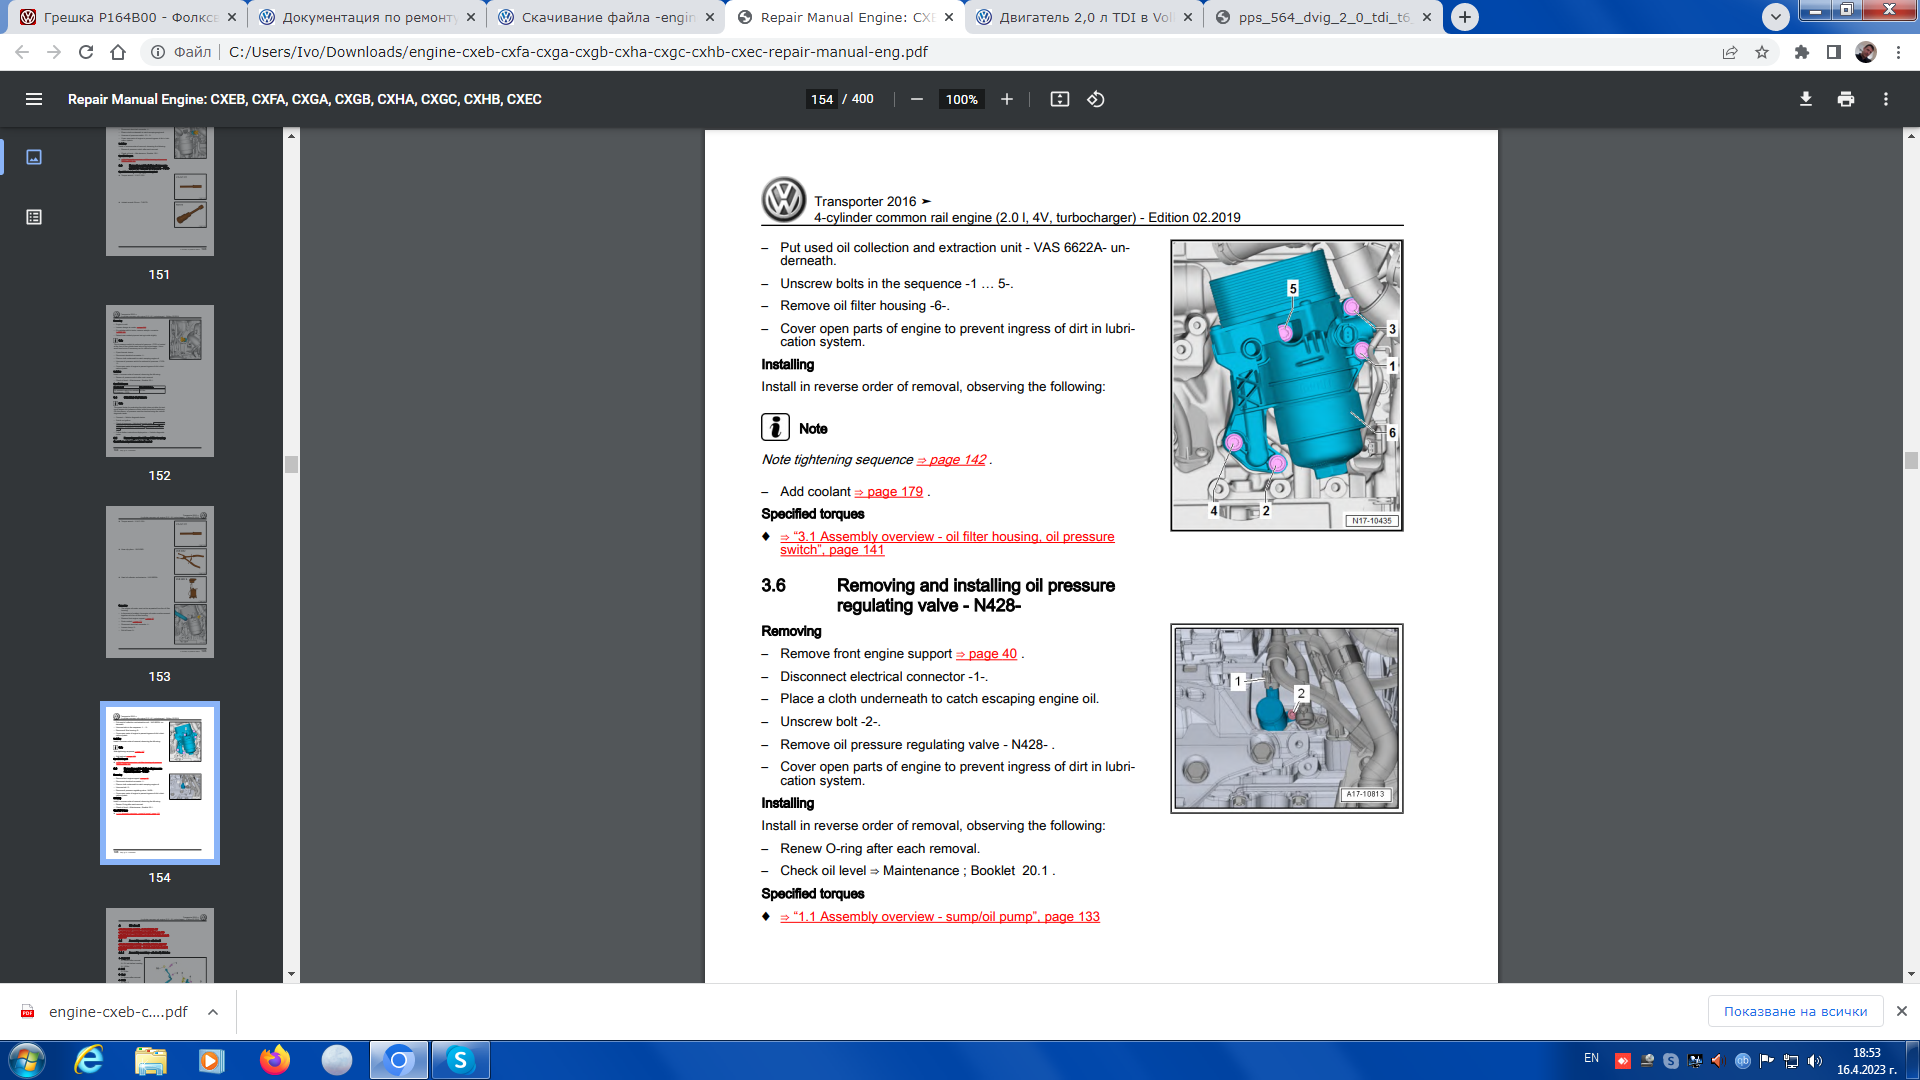Show document outline view in sidebar
This screenshot has height=1080, width=1920.
(x=34, y=217)
